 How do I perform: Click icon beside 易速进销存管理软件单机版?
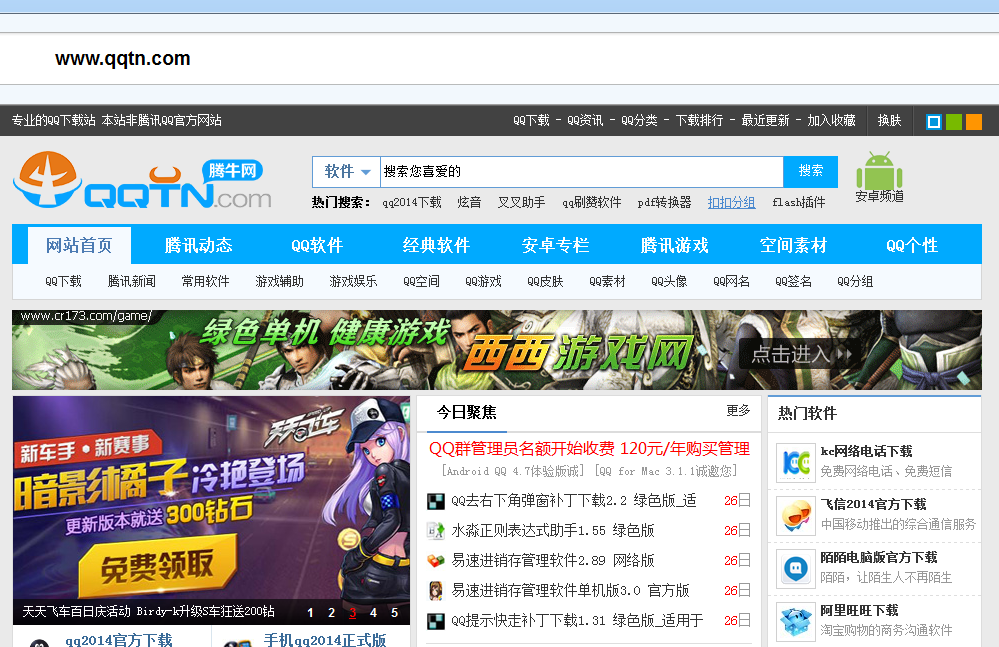point(436,591)
